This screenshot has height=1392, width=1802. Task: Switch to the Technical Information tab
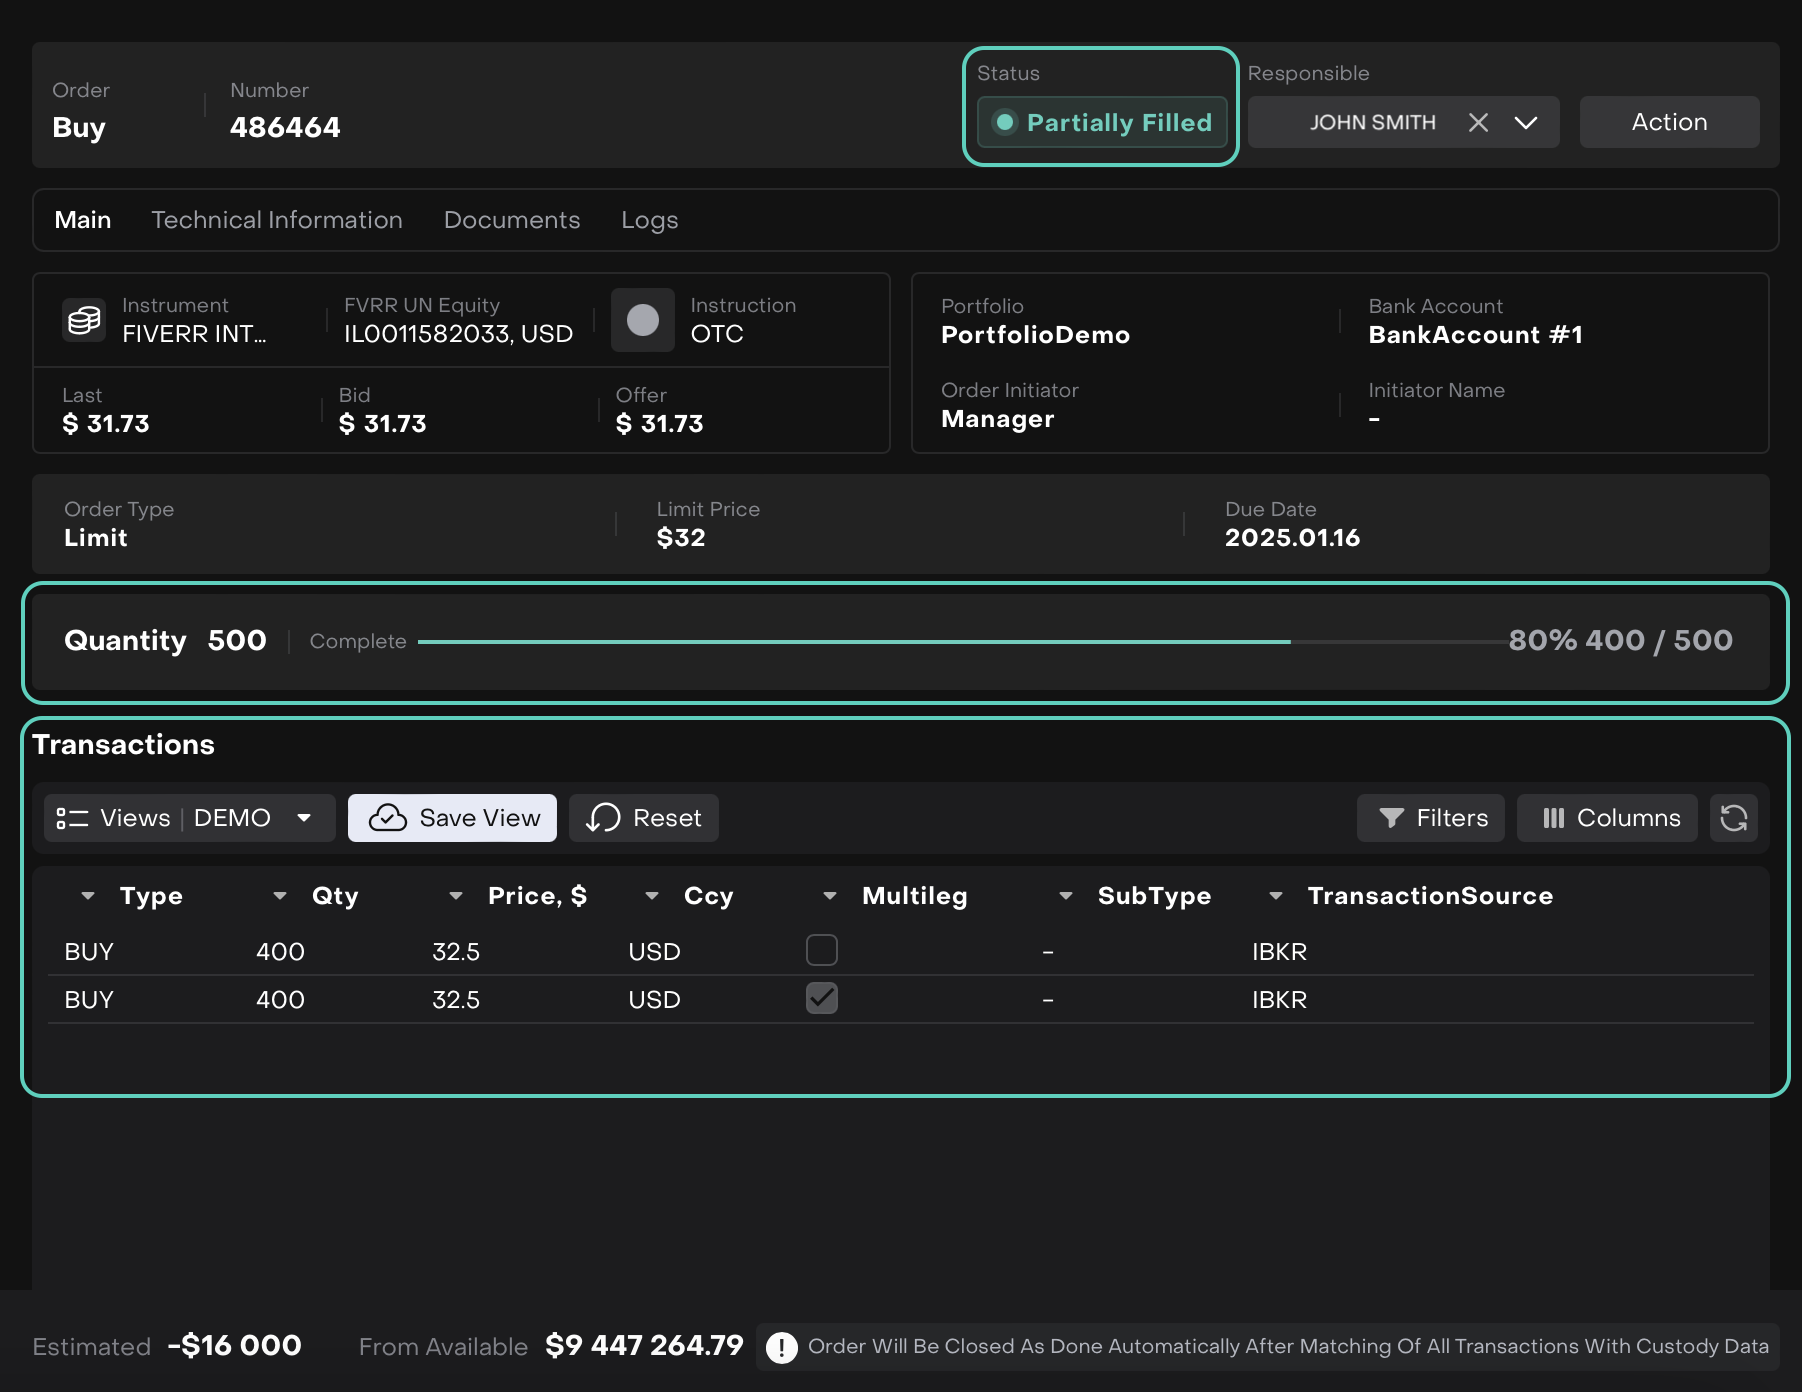coord(277,220)
